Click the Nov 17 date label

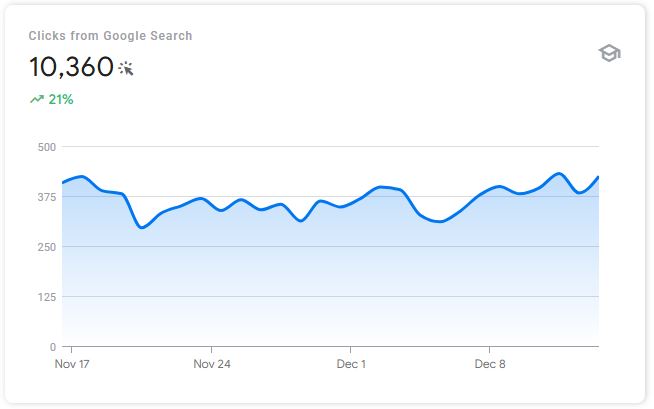[x=72, y=364]
